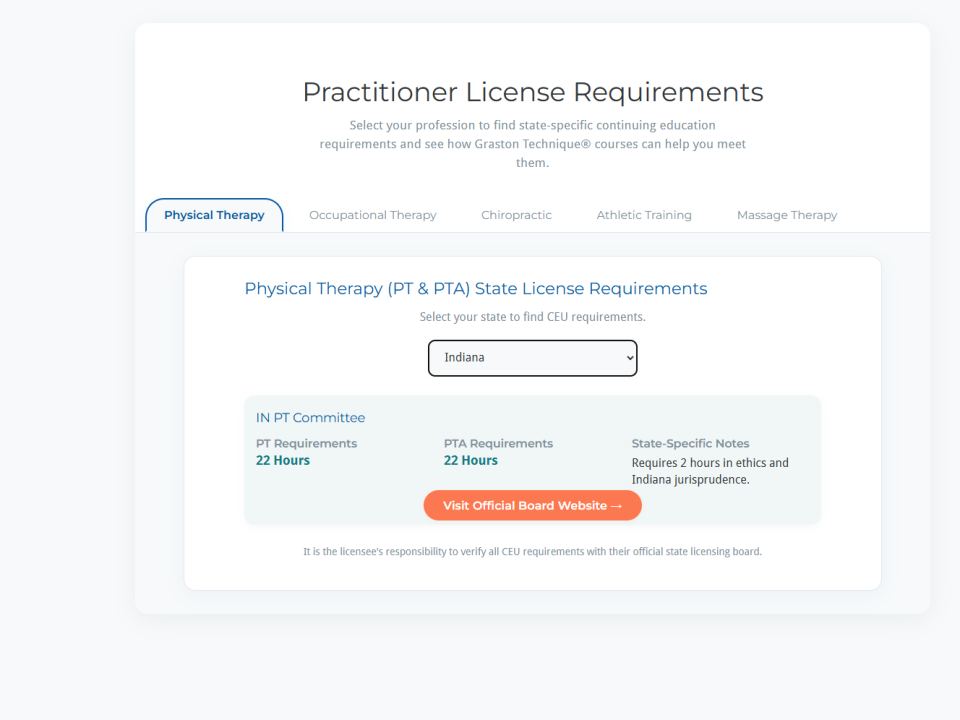
Task: Click Visit Official Board Website button
Action: point(532,505)
